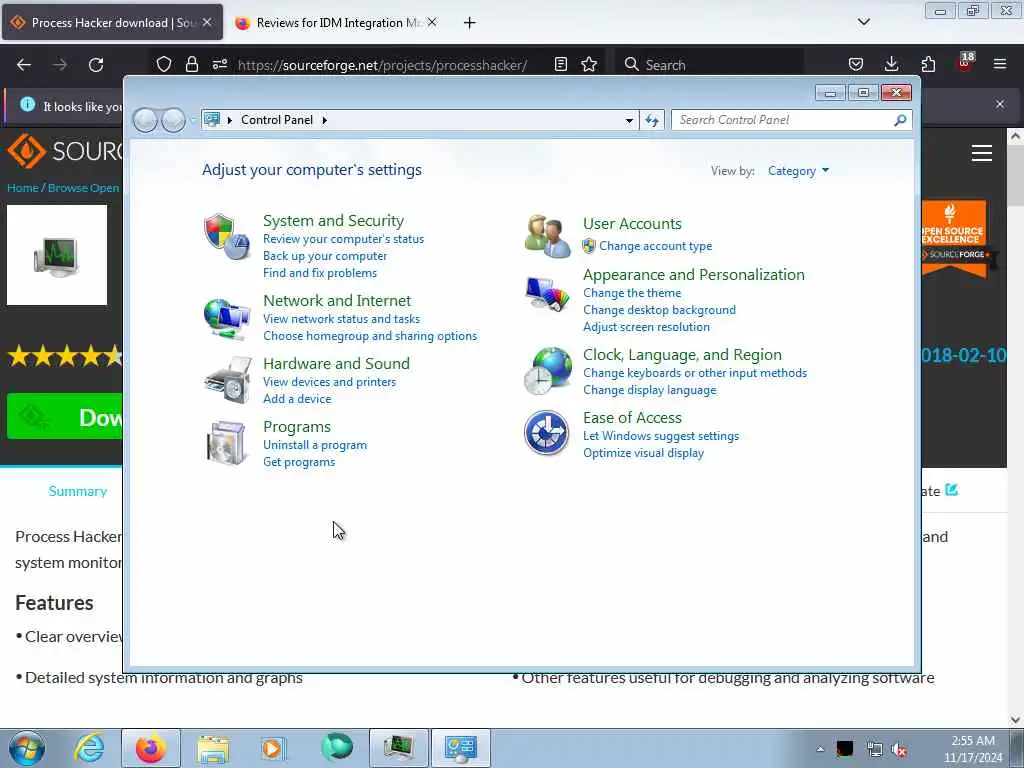Open Firefox list all tabs chevron

point(864,22)
